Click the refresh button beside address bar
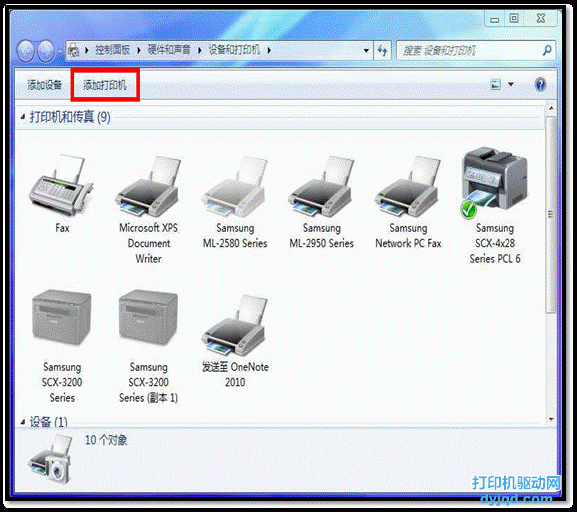Viewport: 577px width, 512px height. (x=383, y=50)
